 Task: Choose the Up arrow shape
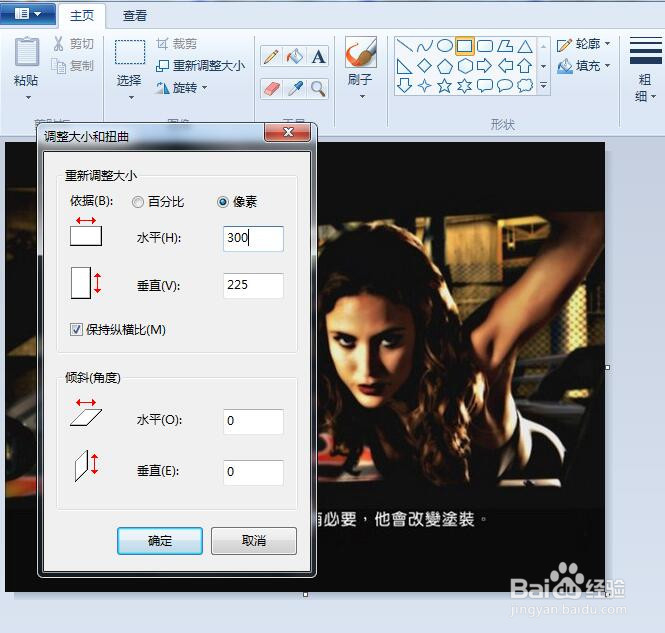(525, 66)
